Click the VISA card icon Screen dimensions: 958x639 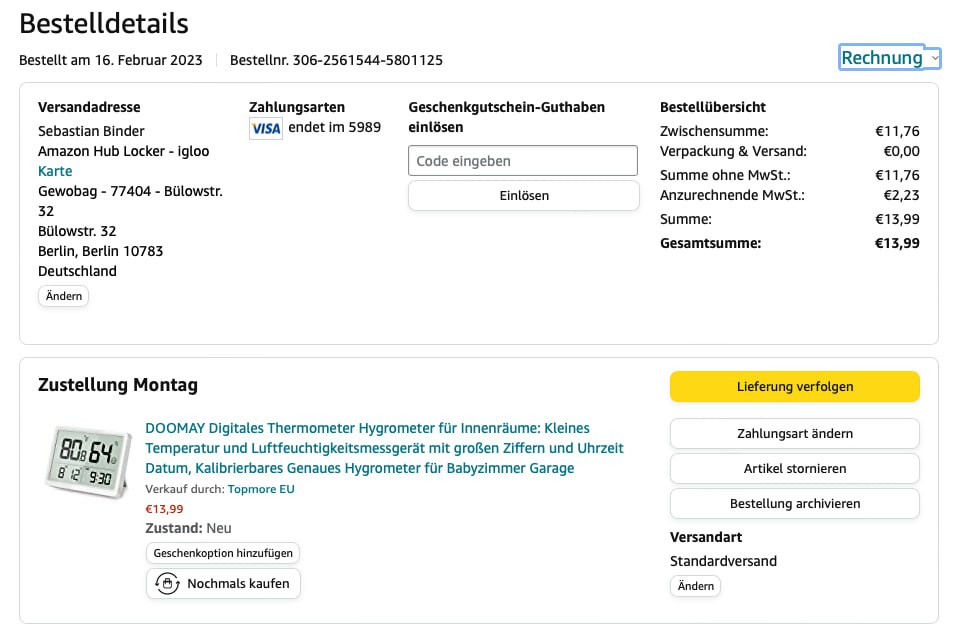(265, 128)
